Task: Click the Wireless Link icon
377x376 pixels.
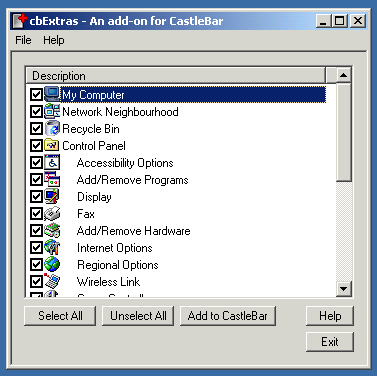Action: pos(52,281)
